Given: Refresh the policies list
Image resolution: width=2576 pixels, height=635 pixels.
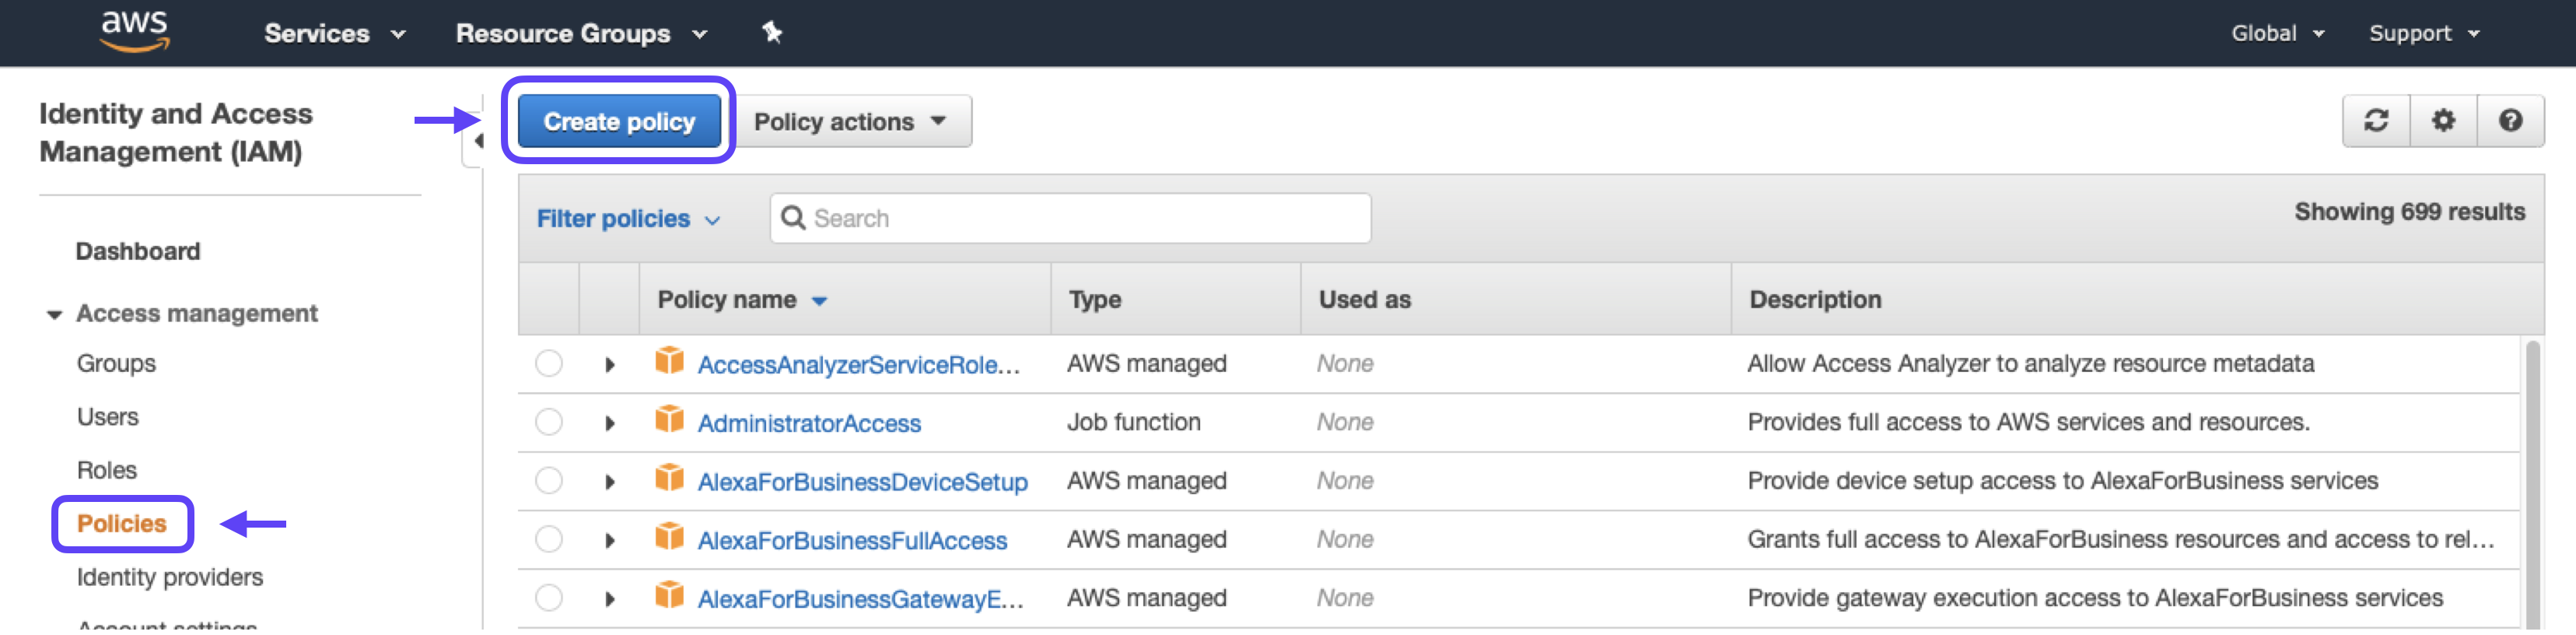Looking at the screenshot, I should click(2376, 121).
